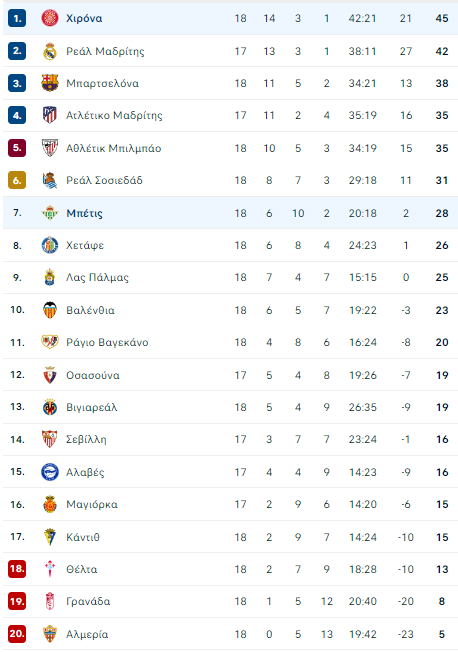Screen dimensions: 458x652
Task: Click the Athletic Bilbao crest icon
Action: click(x=50, y=148)
